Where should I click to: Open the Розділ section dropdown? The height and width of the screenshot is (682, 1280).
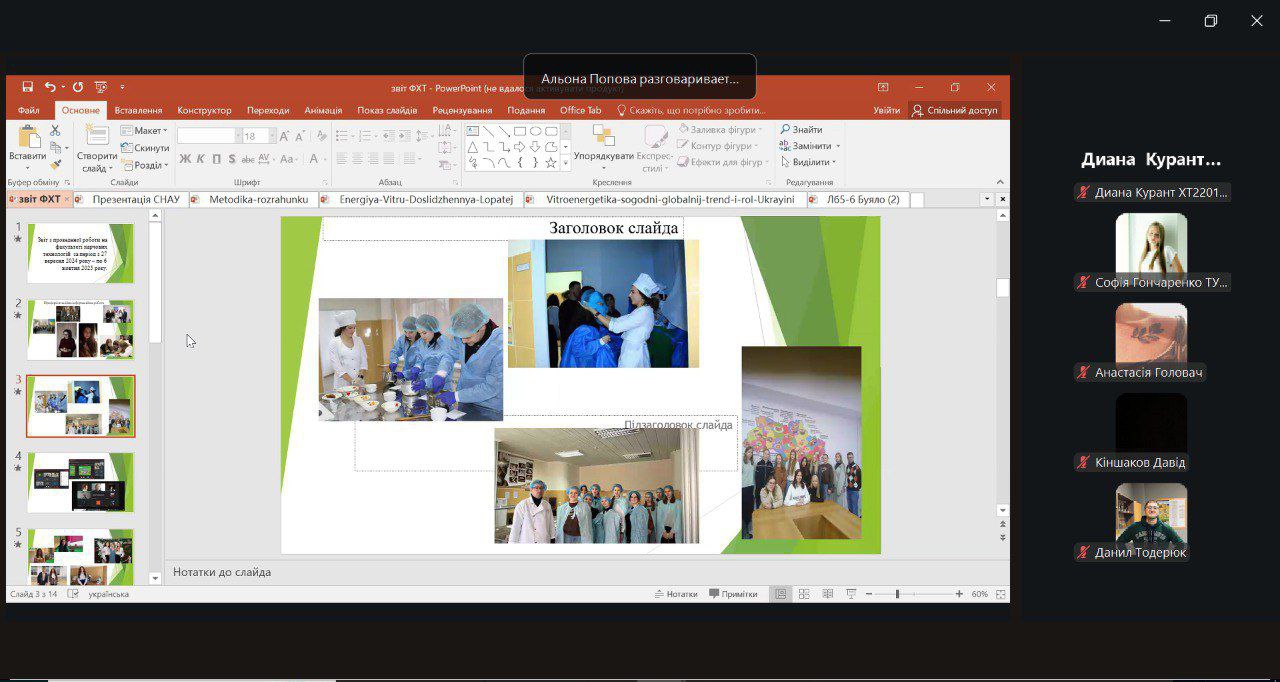(x=143, y=166)
